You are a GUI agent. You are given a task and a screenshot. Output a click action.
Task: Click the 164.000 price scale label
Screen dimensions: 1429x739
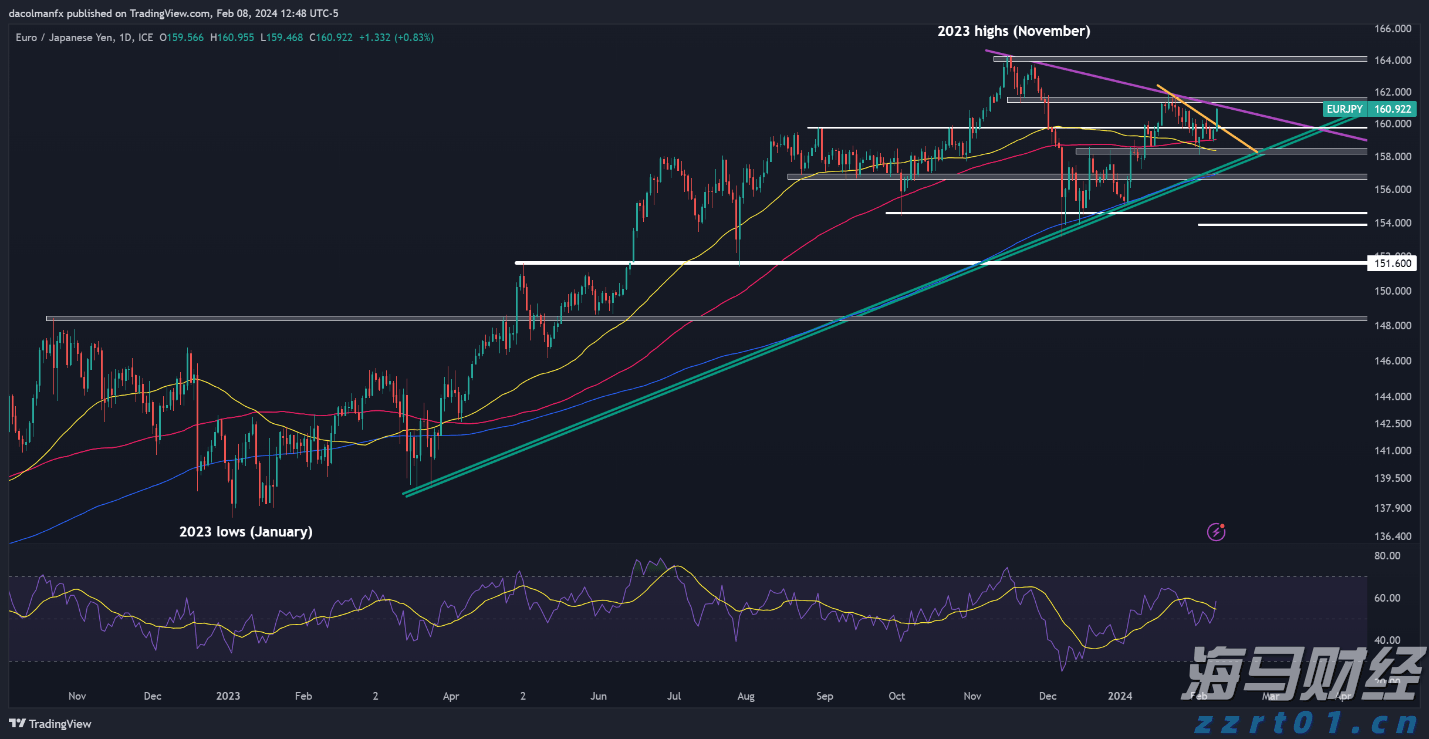coord(1392,61)
